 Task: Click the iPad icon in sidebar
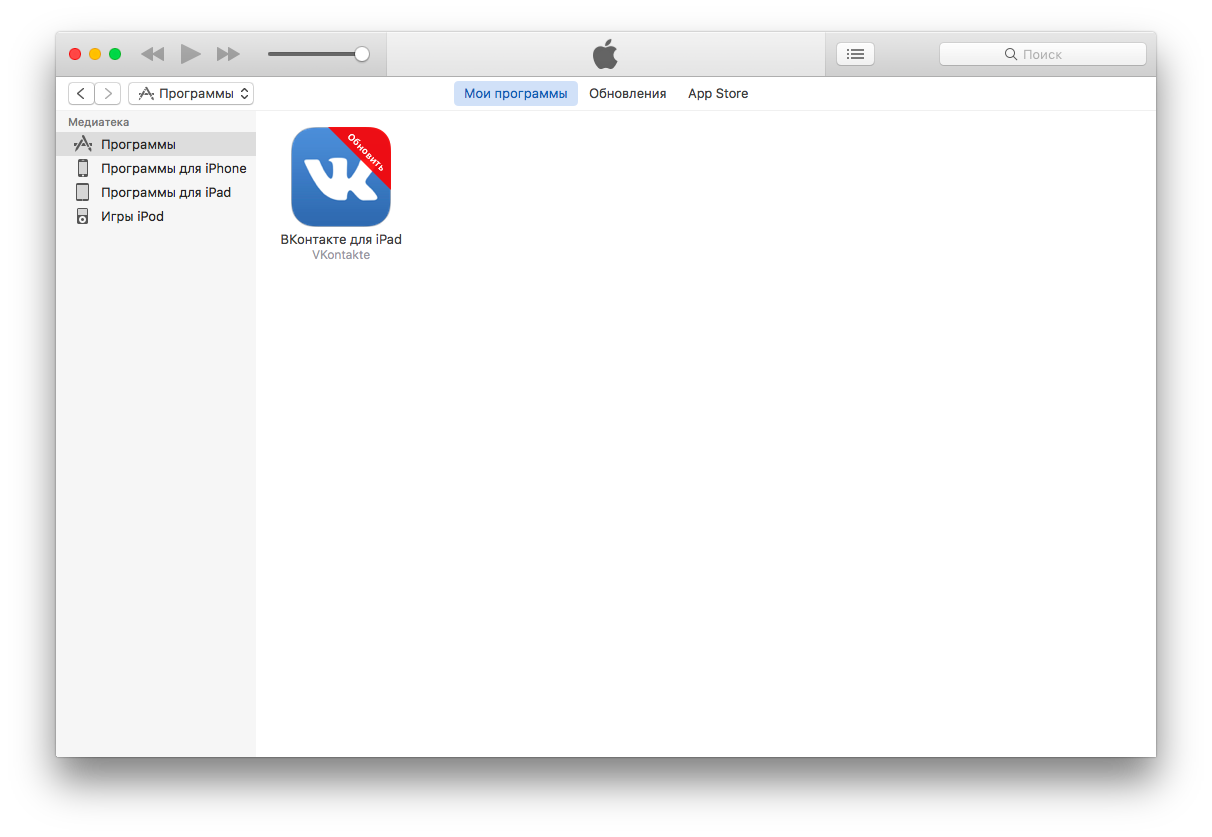pos(82,192)
